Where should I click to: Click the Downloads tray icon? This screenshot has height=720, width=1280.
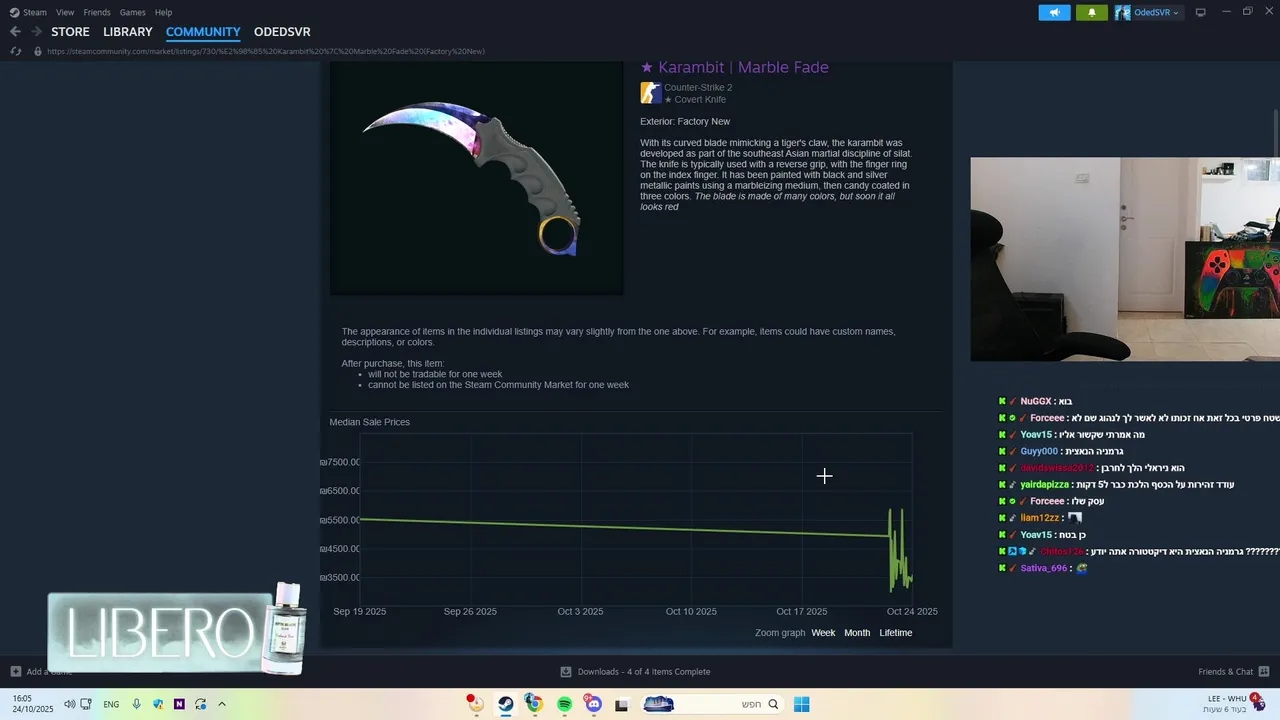coord(566,672)
